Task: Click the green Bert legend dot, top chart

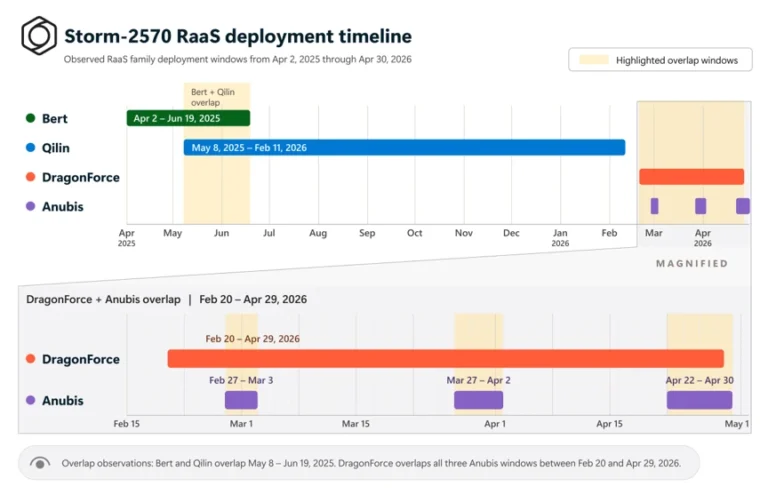Action: (30, 118)
